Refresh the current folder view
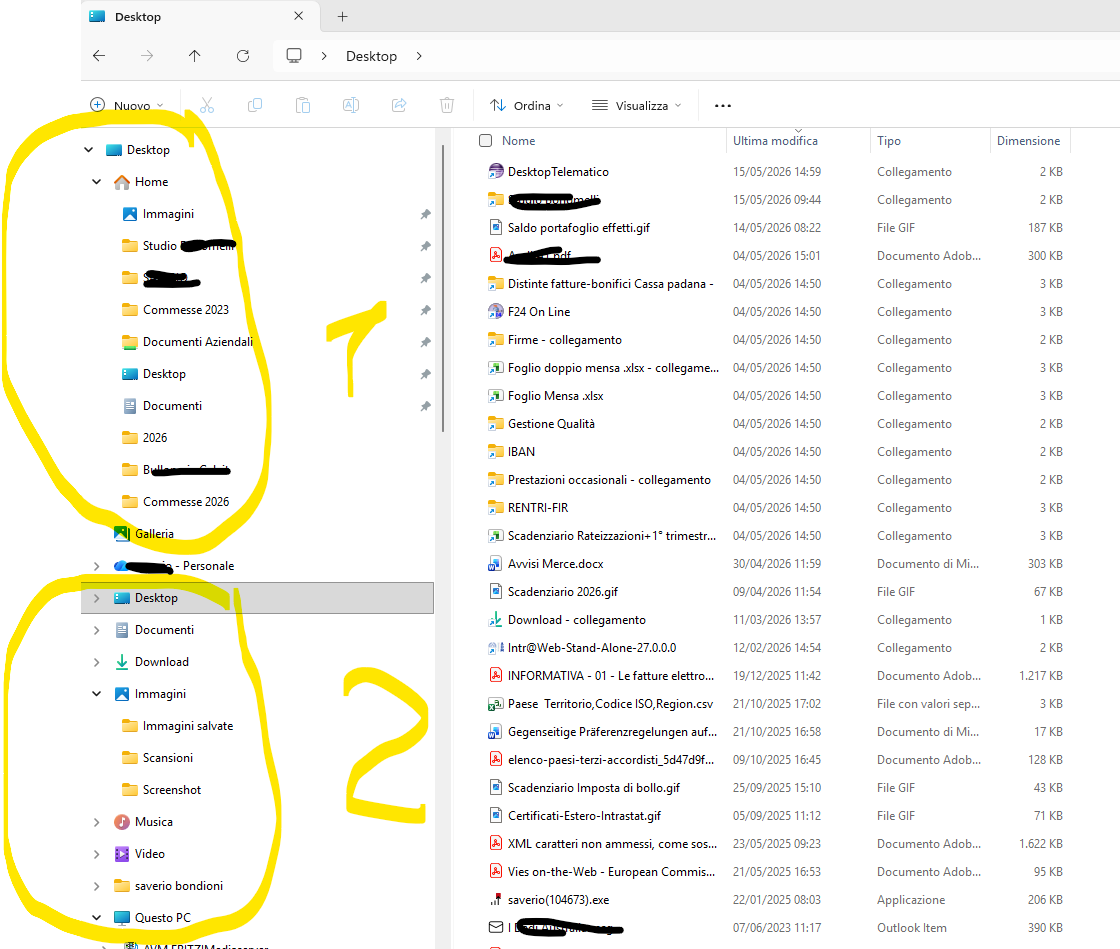 tap(243, 56)
